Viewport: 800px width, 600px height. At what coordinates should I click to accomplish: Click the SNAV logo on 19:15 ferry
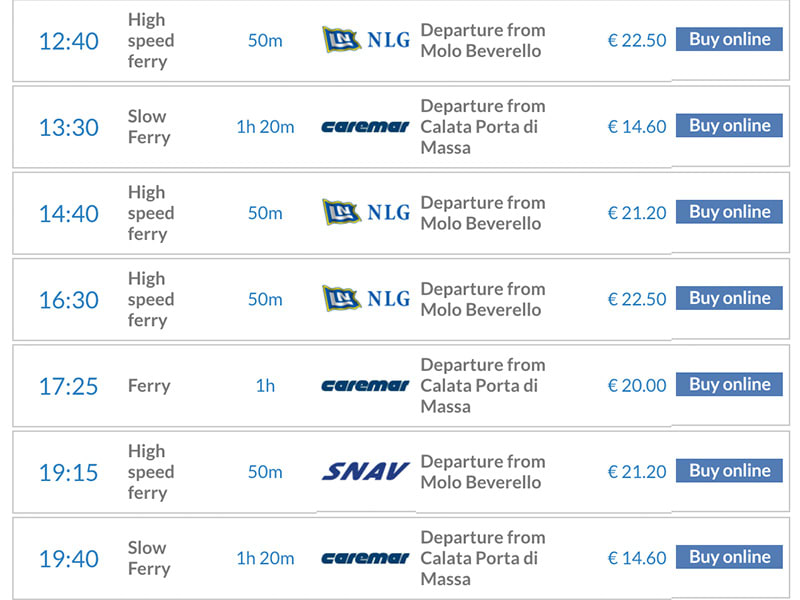365,471
